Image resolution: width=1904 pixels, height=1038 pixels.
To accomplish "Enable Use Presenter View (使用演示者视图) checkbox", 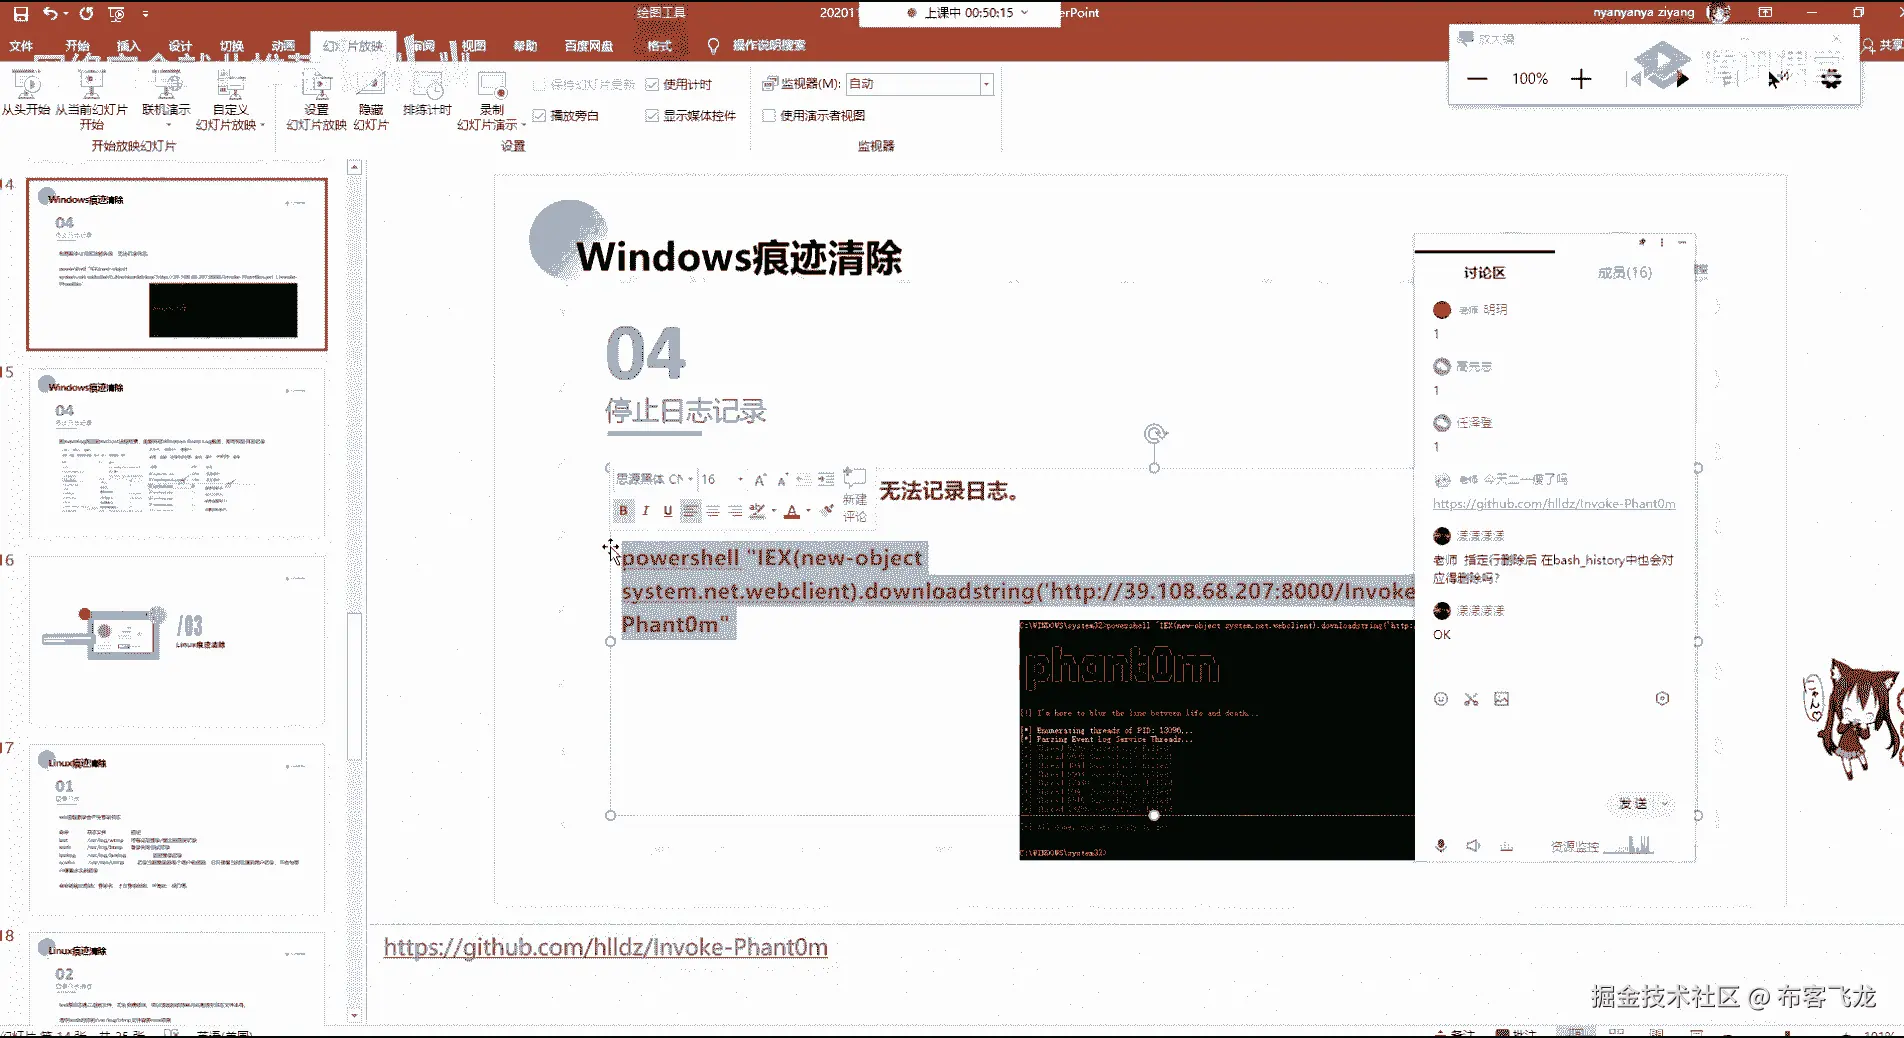I will [x=769, y=116].
